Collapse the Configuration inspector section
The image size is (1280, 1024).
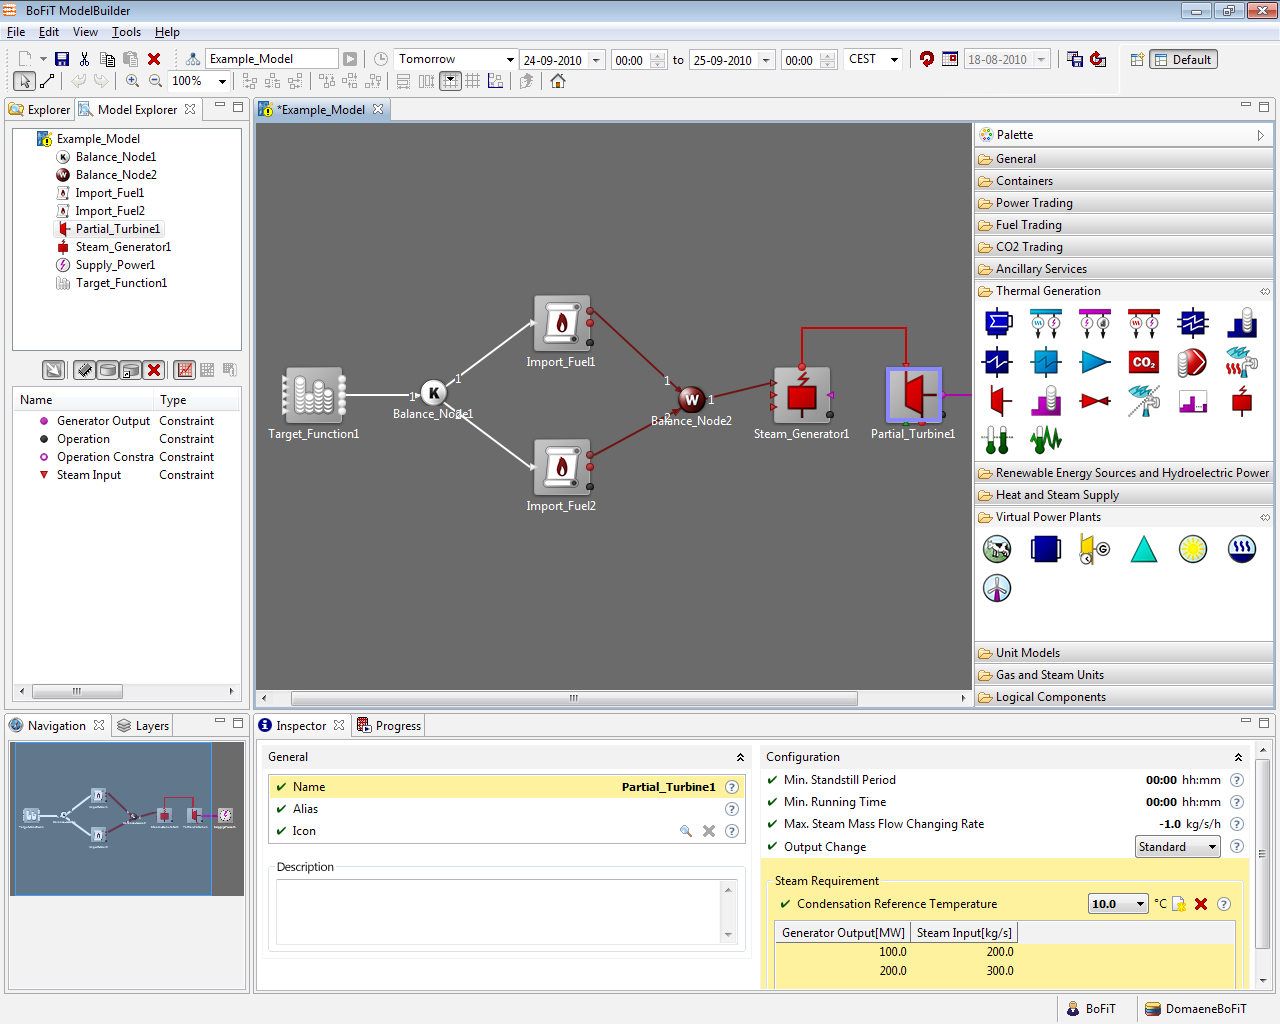click(x=1238, y=757)
